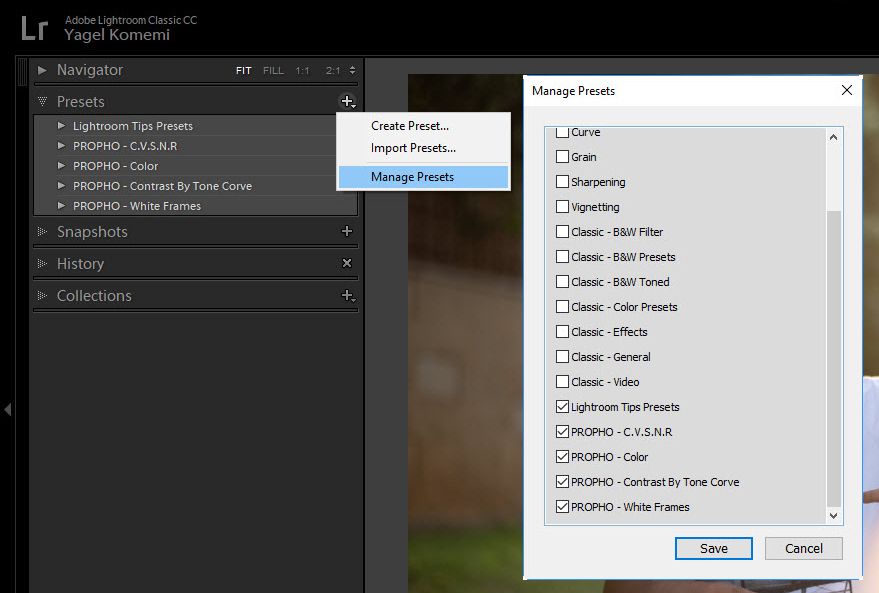
Task: Click the Navigator panel title
Action: coord(90,70)
